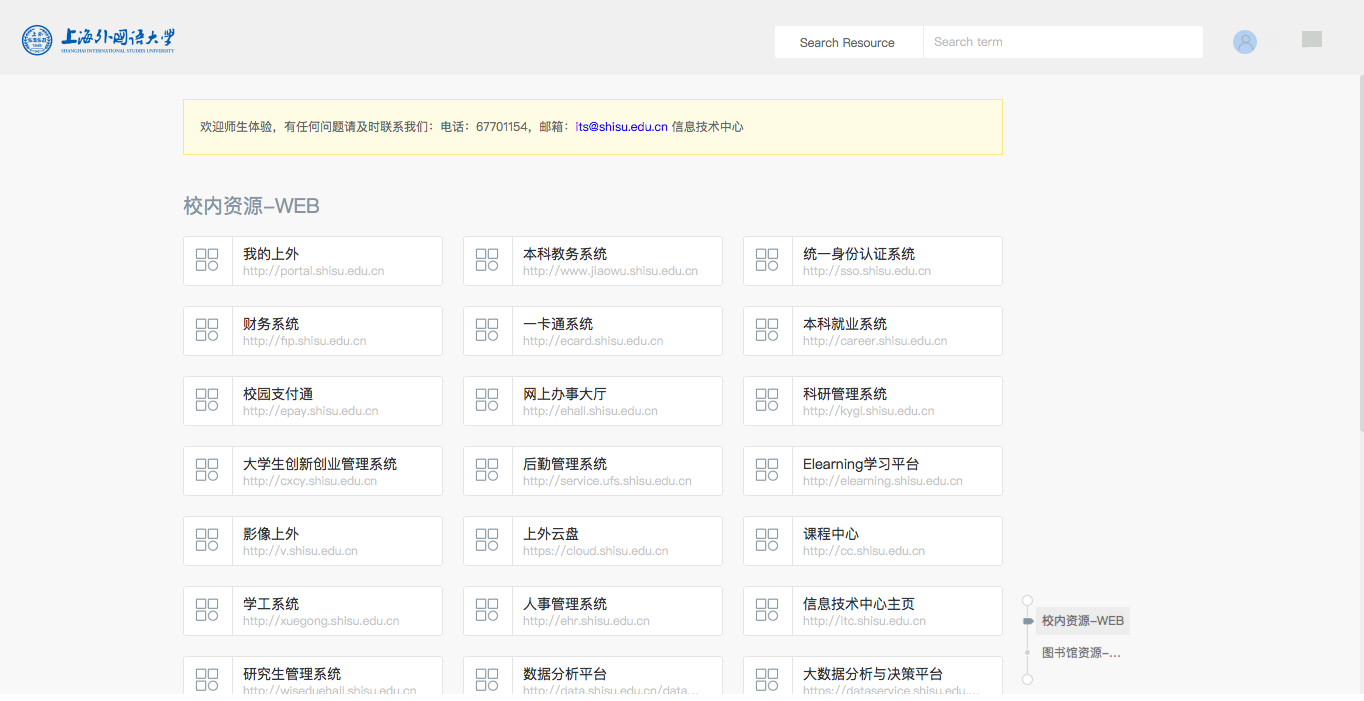Open 网上办事大厅 resource card
Screen dimensions: 1364x701
pyautogui.click(x=592, y=401)
